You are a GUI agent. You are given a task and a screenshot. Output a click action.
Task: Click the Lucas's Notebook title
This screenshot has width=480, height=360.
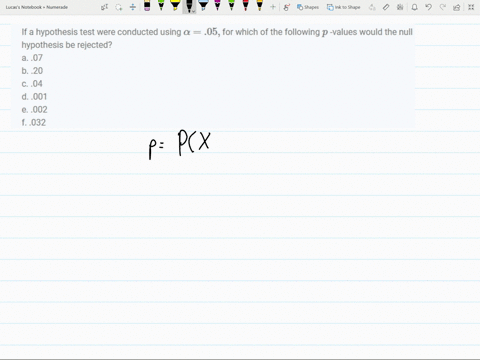[x=37, y=7]
